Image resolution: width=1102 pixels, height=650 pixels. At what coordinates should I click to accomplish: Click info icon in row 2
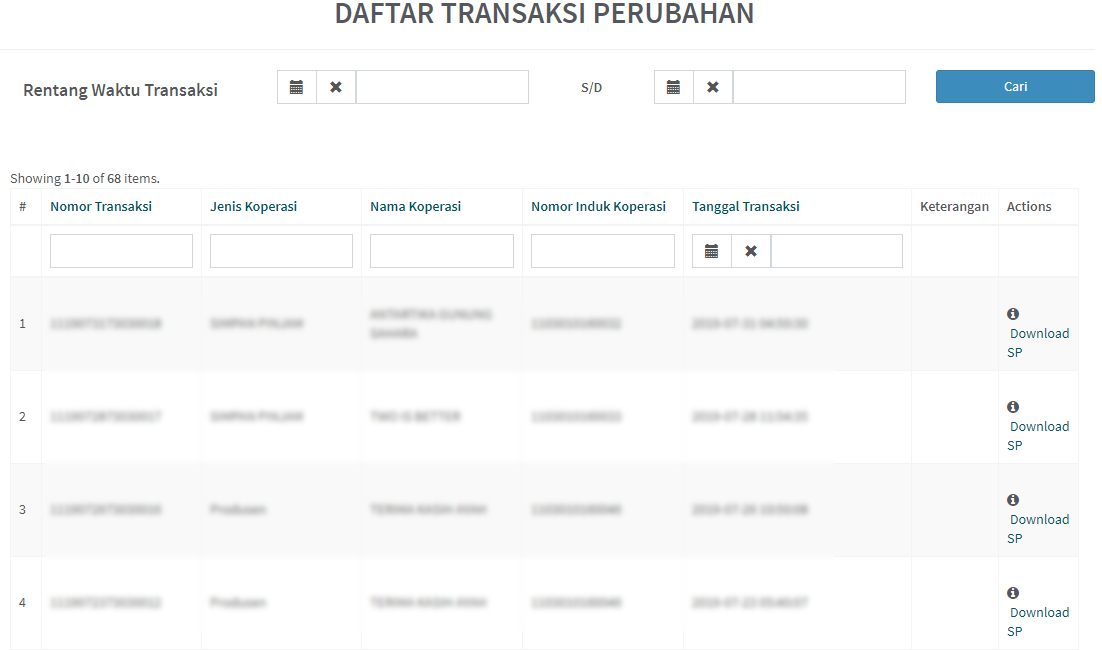click(x=1013, y=407)
